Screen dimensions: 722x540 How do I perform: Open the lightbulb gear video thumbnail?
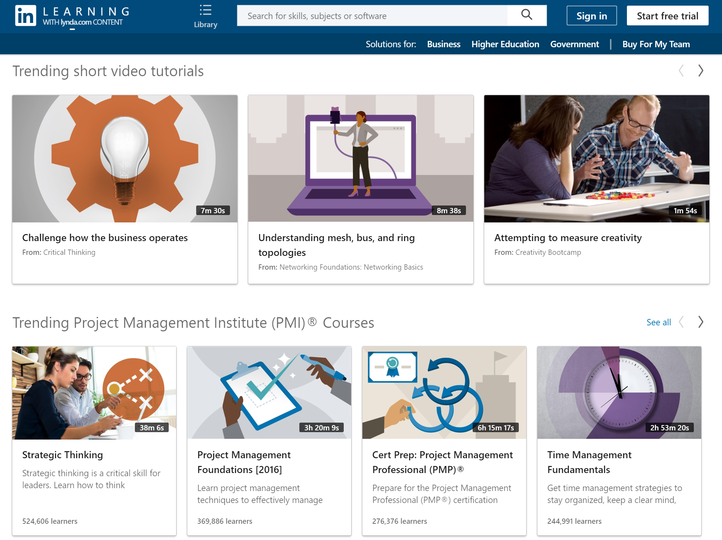point(125,158)
